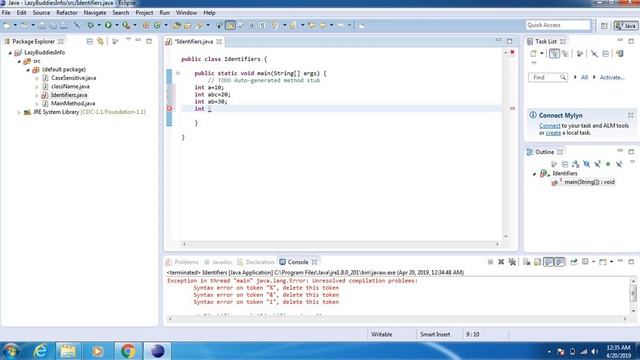Screen dimensions: 640x360
Task: Collapse All in Outline view toolbar
Action: pos(564,164)
